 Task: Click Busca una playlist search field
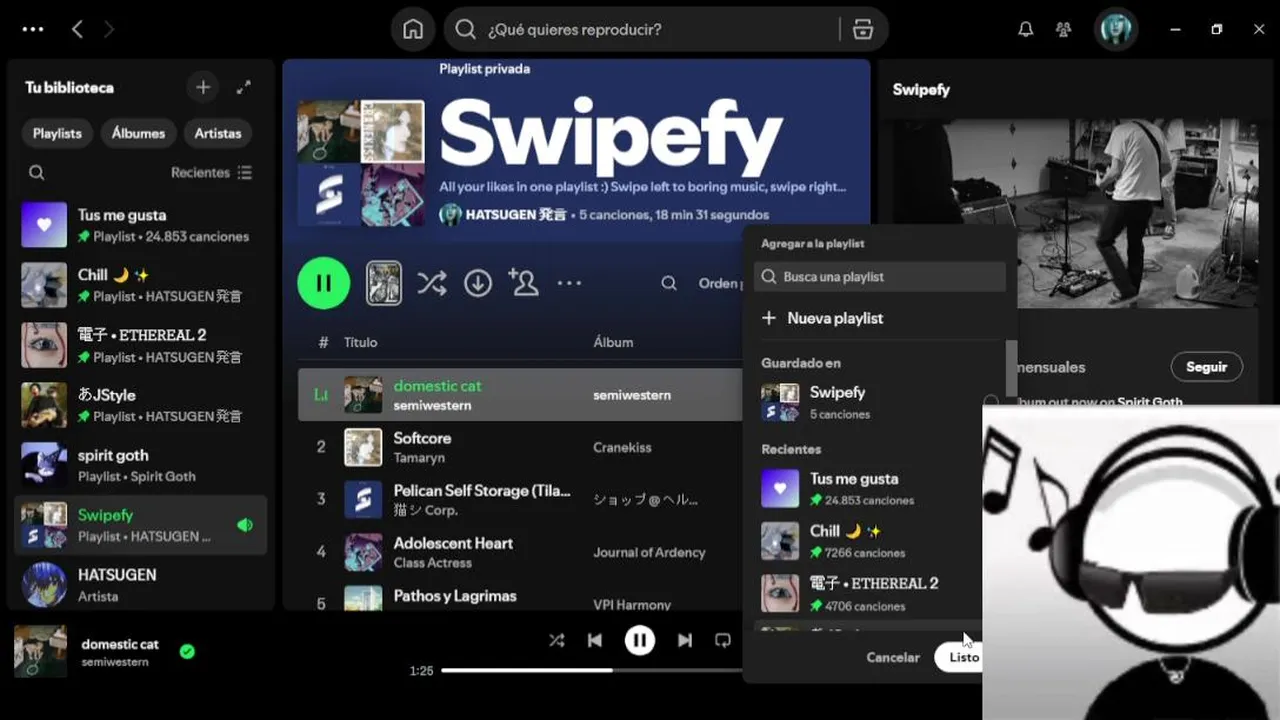(x=880, y=277)
